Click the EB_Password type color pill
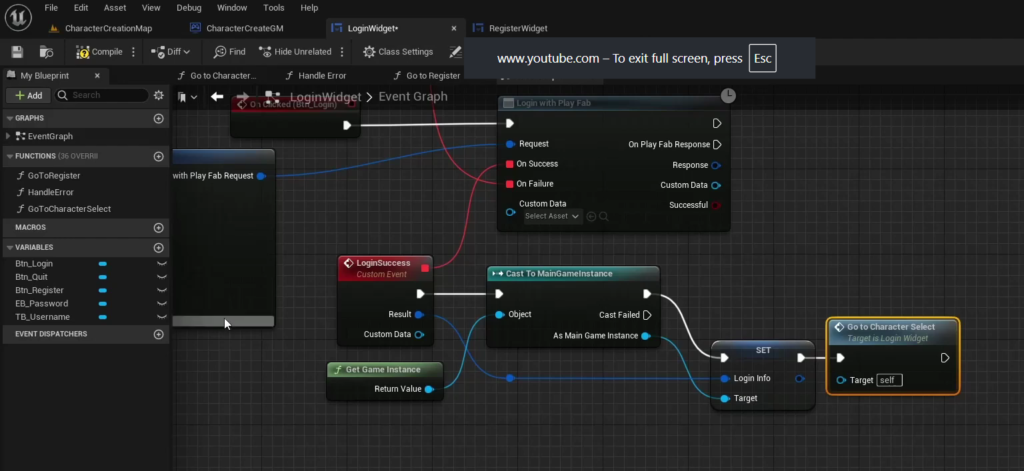Screen dimensions: 1024x471 103,304
